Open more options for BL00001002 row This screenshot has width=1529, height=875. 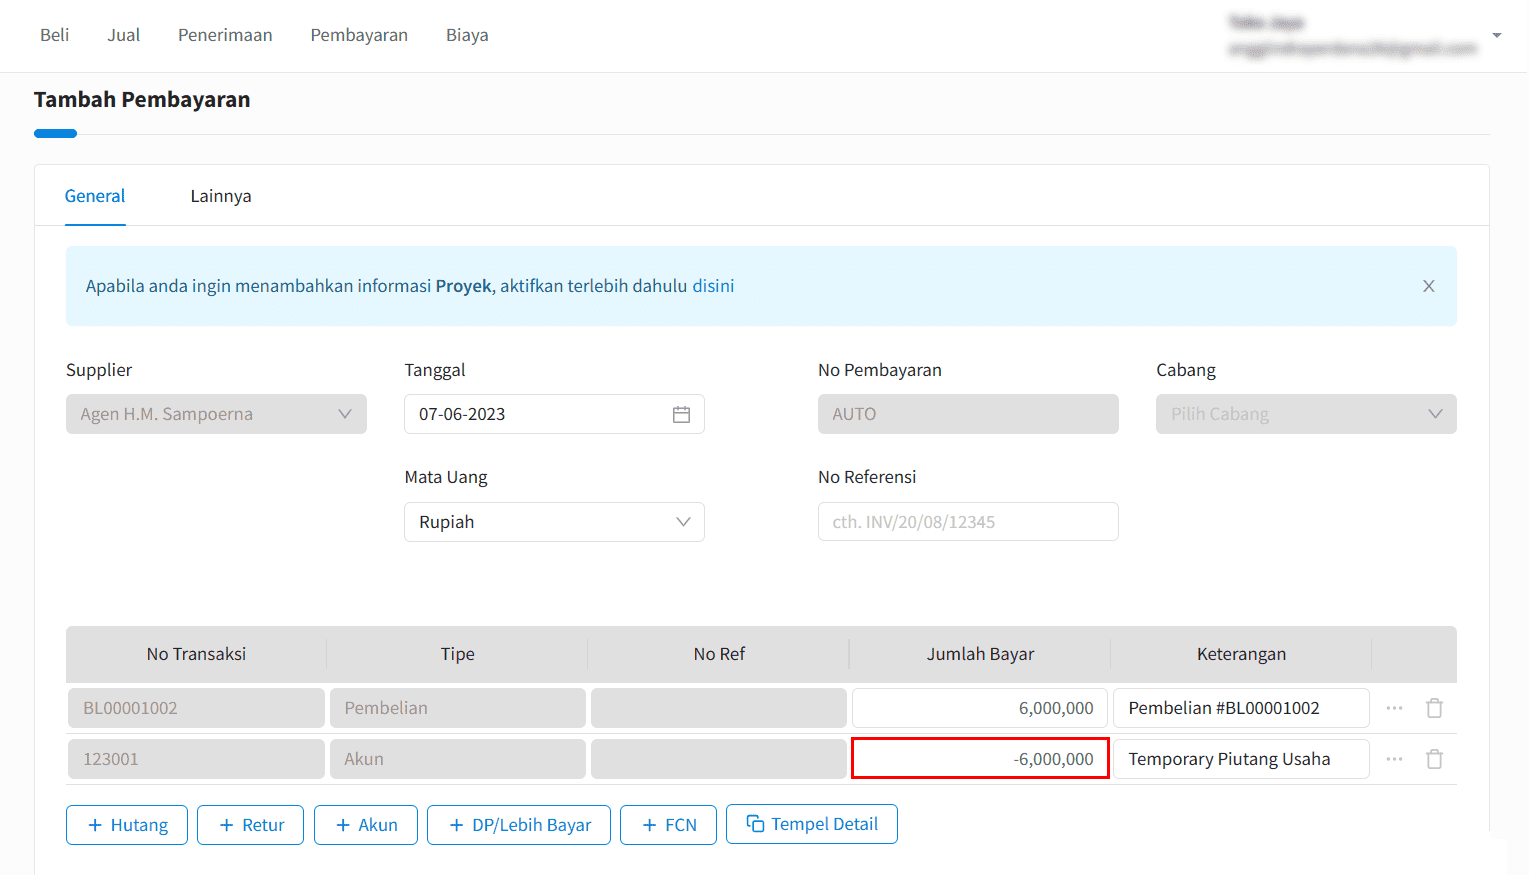click(x=1394, y=708)
